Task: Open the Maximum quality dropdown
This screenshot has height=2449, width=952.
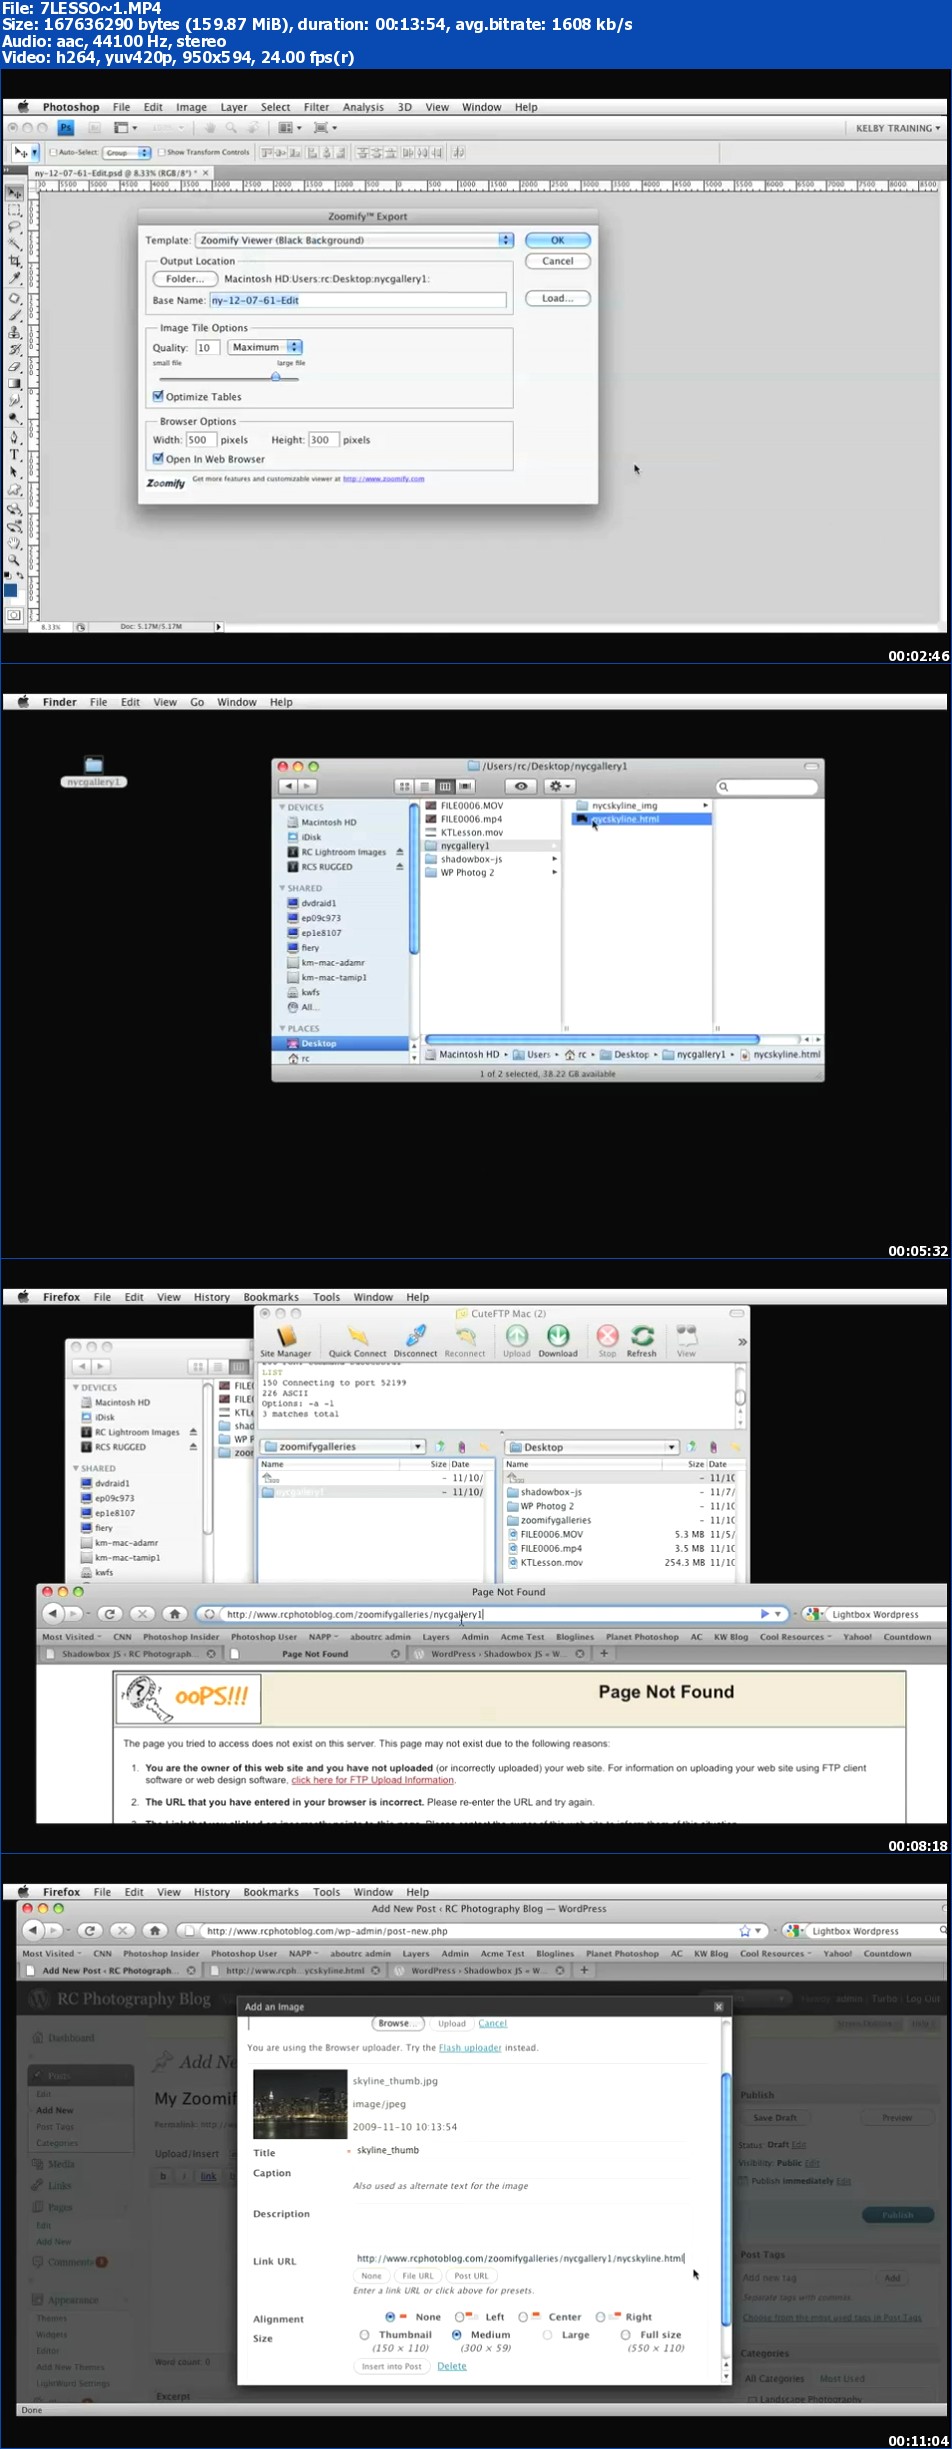Action: click(x=265, y=347)
